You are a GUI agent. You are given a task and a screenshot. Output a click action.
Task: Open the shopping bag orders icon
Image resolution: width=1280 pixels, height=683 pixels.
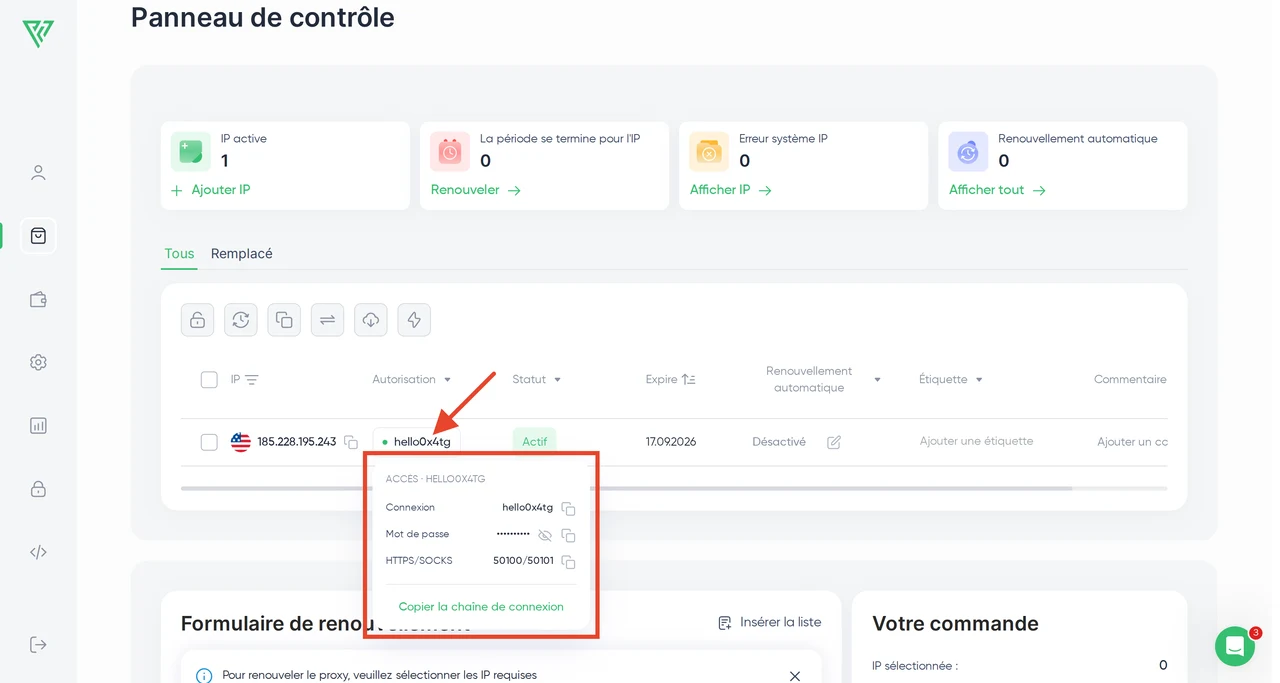[x=38, y=236]
